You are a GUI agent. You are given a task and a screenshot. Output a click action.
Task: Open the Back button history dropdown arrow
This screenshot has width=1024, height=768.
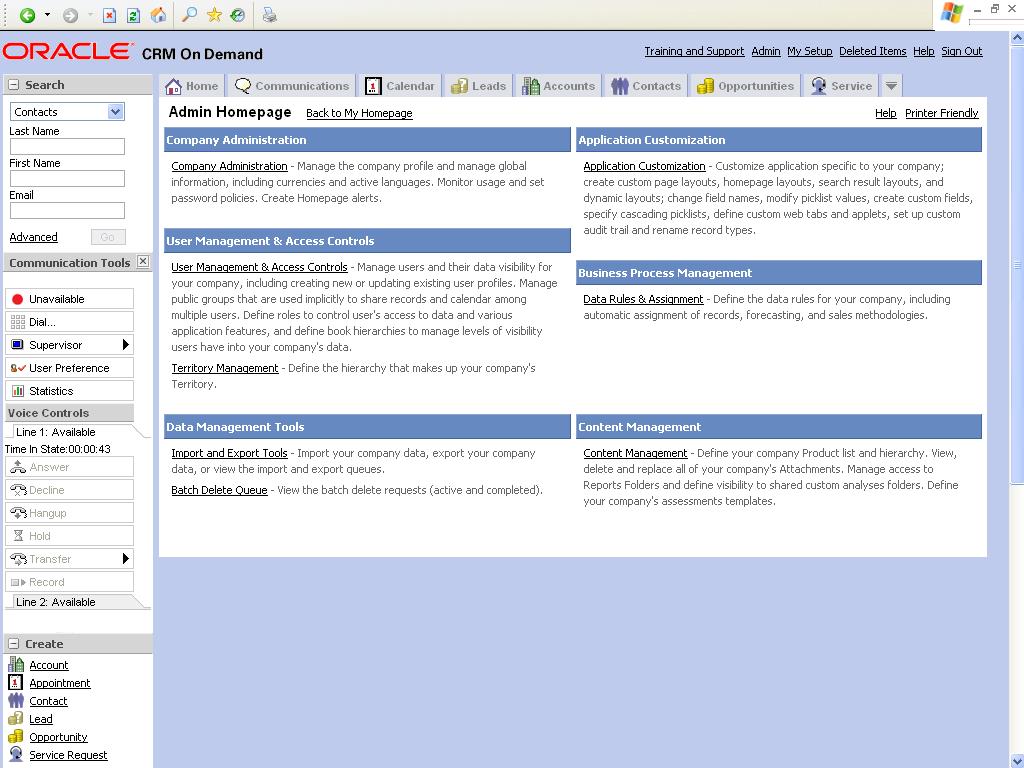point(47,15)
